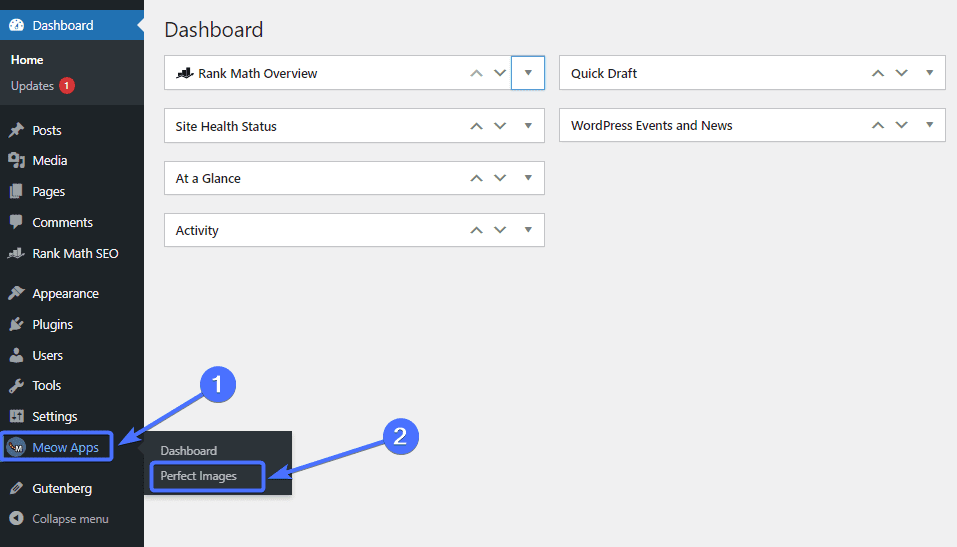The image size is (957, 547).
Task: Move WordPress Events and News widget down
Action: tap(901, 125)
